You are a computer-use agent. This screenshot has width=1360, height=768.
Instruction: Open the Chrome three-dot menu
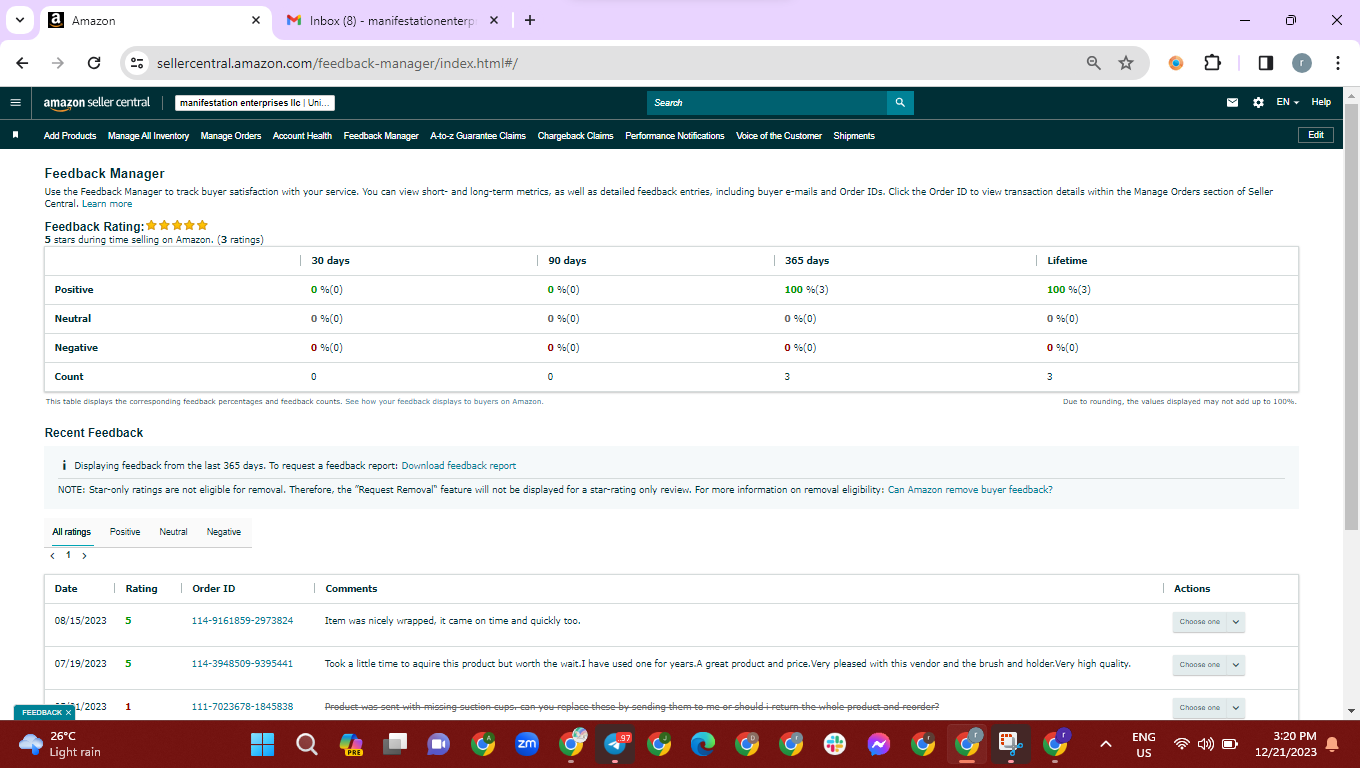(x=1338, y=63)
